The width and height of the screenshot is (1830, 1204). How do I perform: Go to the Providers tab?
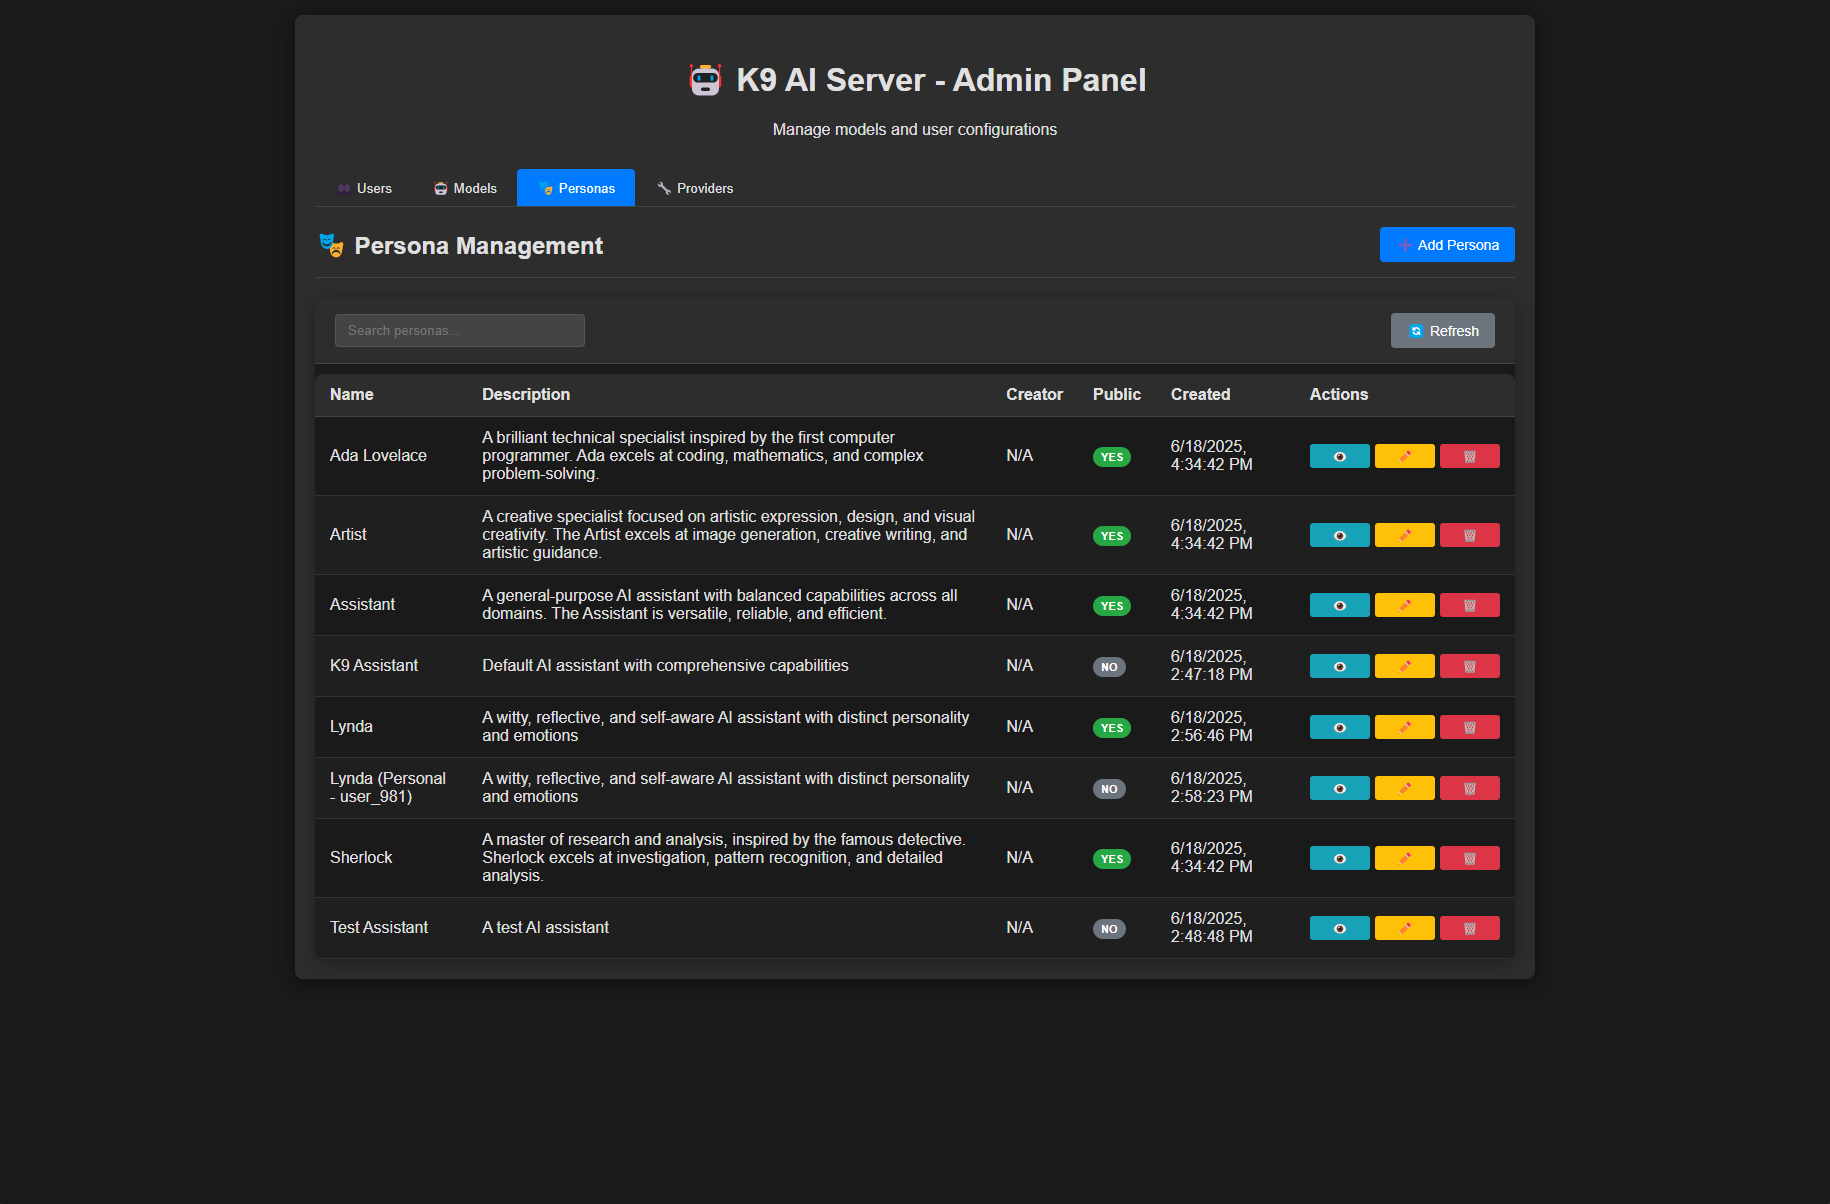coord(695,188)
